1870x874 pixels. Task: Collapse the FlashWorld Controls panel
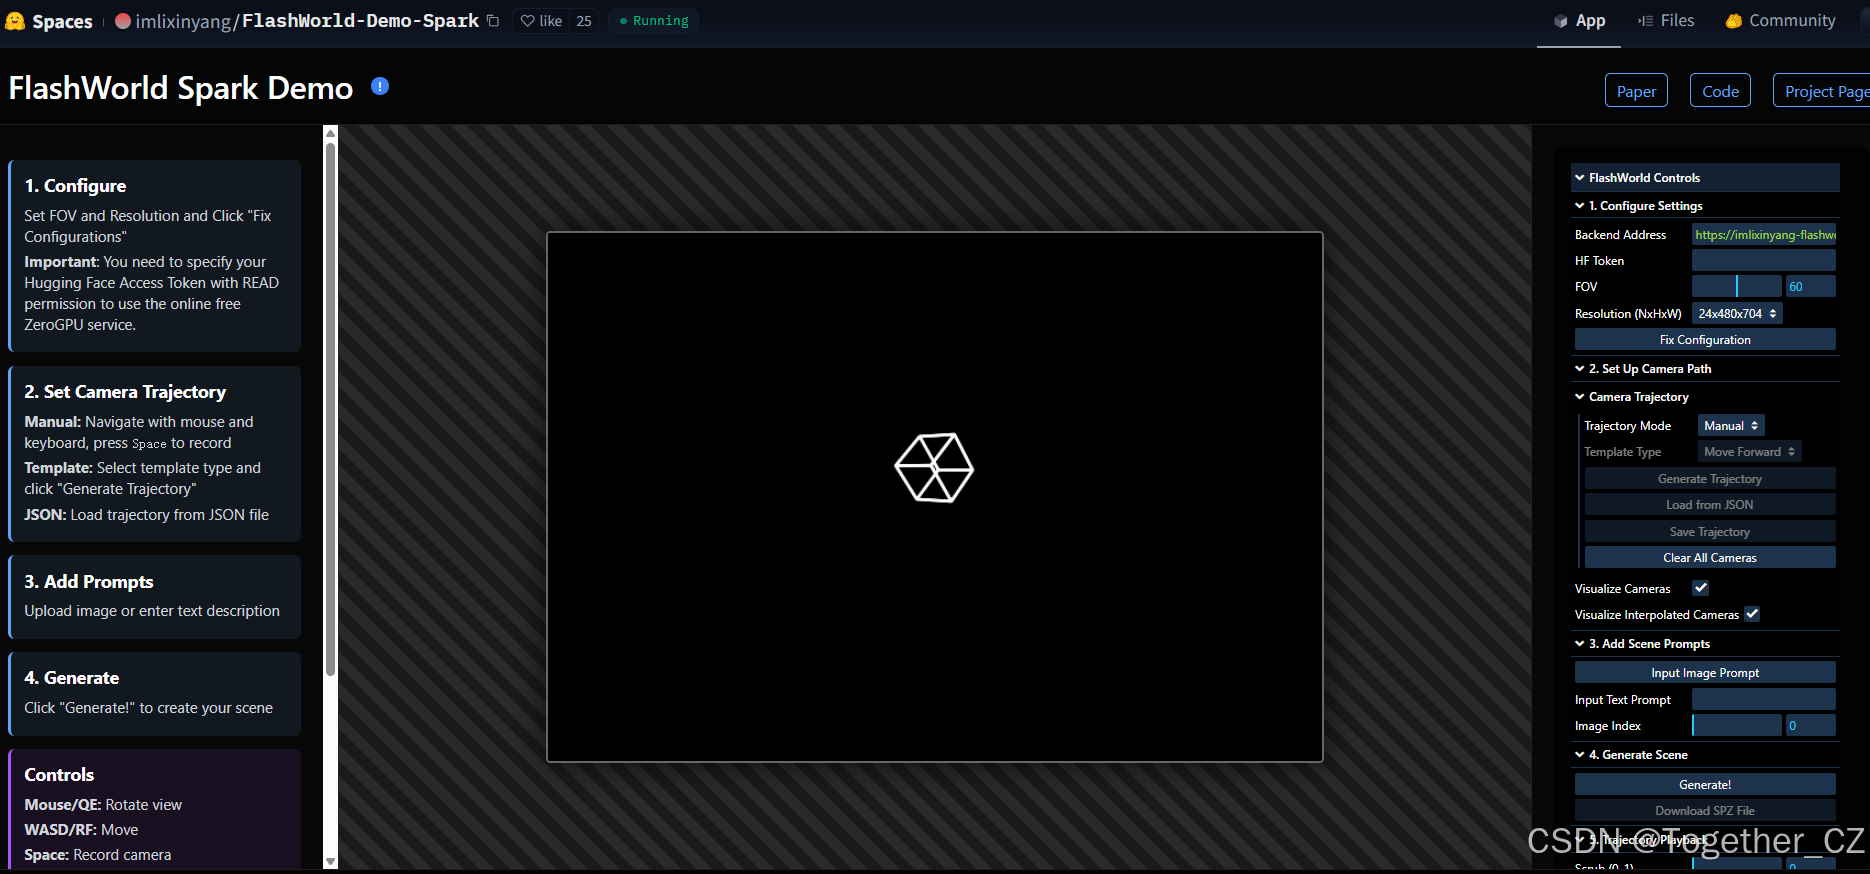pyautogui.click(x=1705, y=177)
